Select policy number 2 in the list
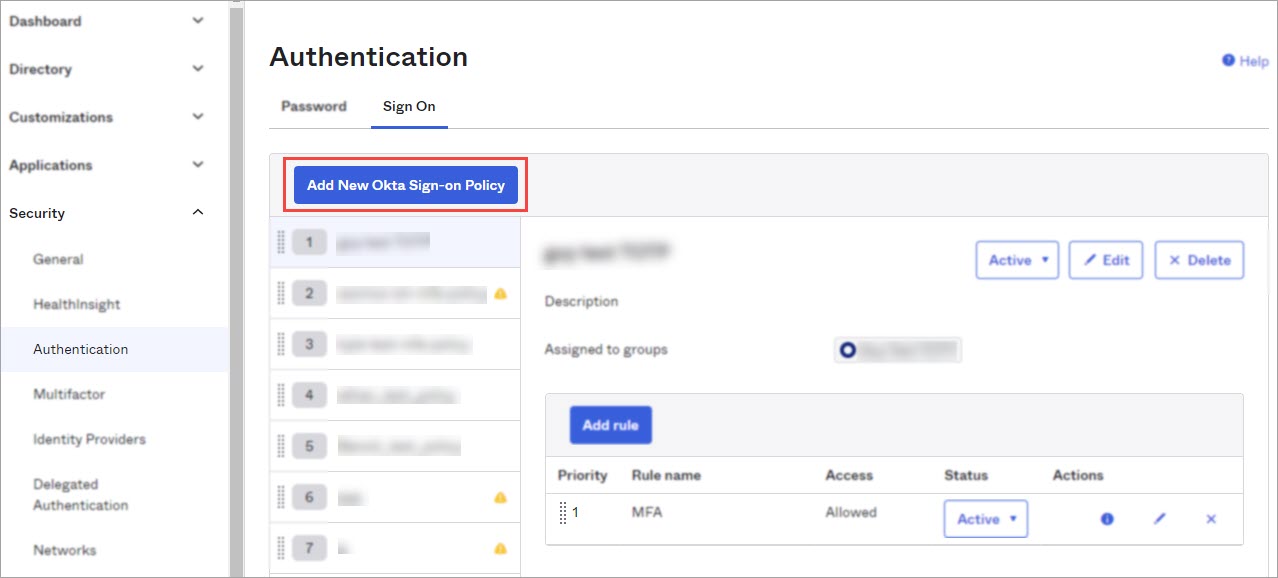The image size is (1278, 578). coord(395,293)
